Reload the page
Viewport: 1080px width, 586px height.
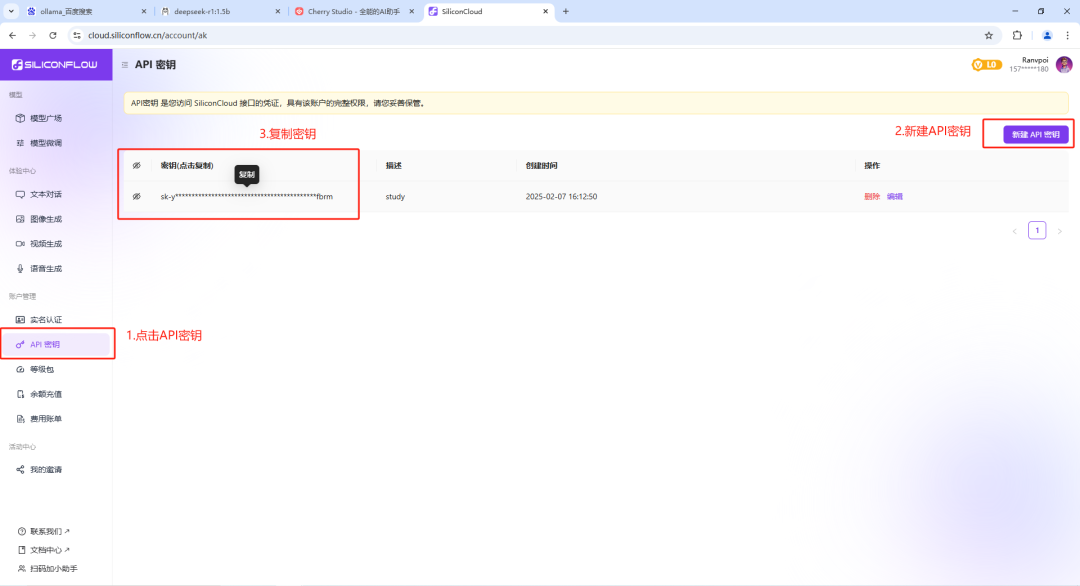tap(53, 35)
